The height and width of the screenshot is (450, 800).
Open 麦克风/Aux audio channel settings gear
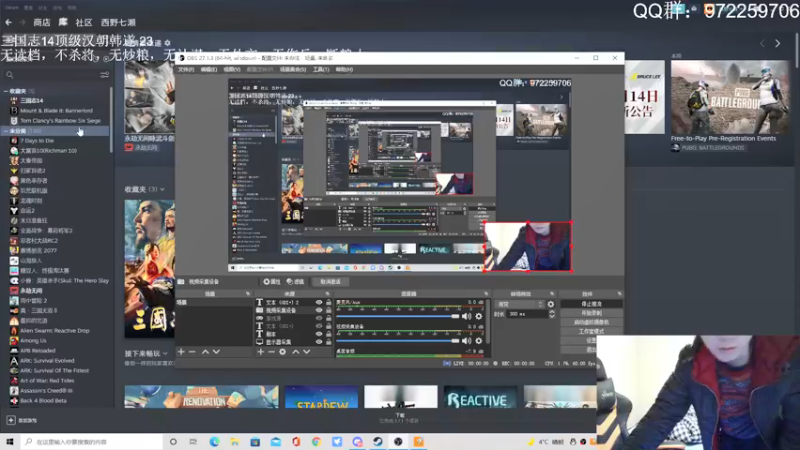pos(479,316)
